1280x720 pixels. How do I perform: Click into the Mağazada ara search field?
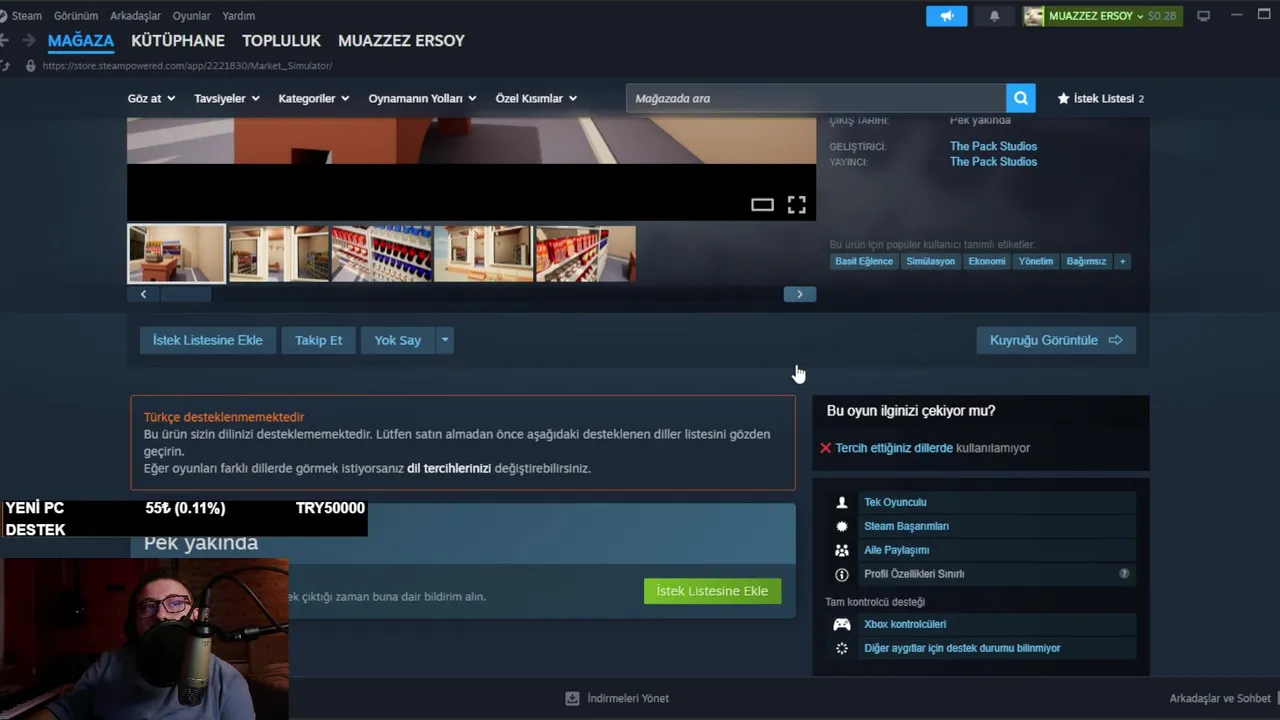[816, 98]
